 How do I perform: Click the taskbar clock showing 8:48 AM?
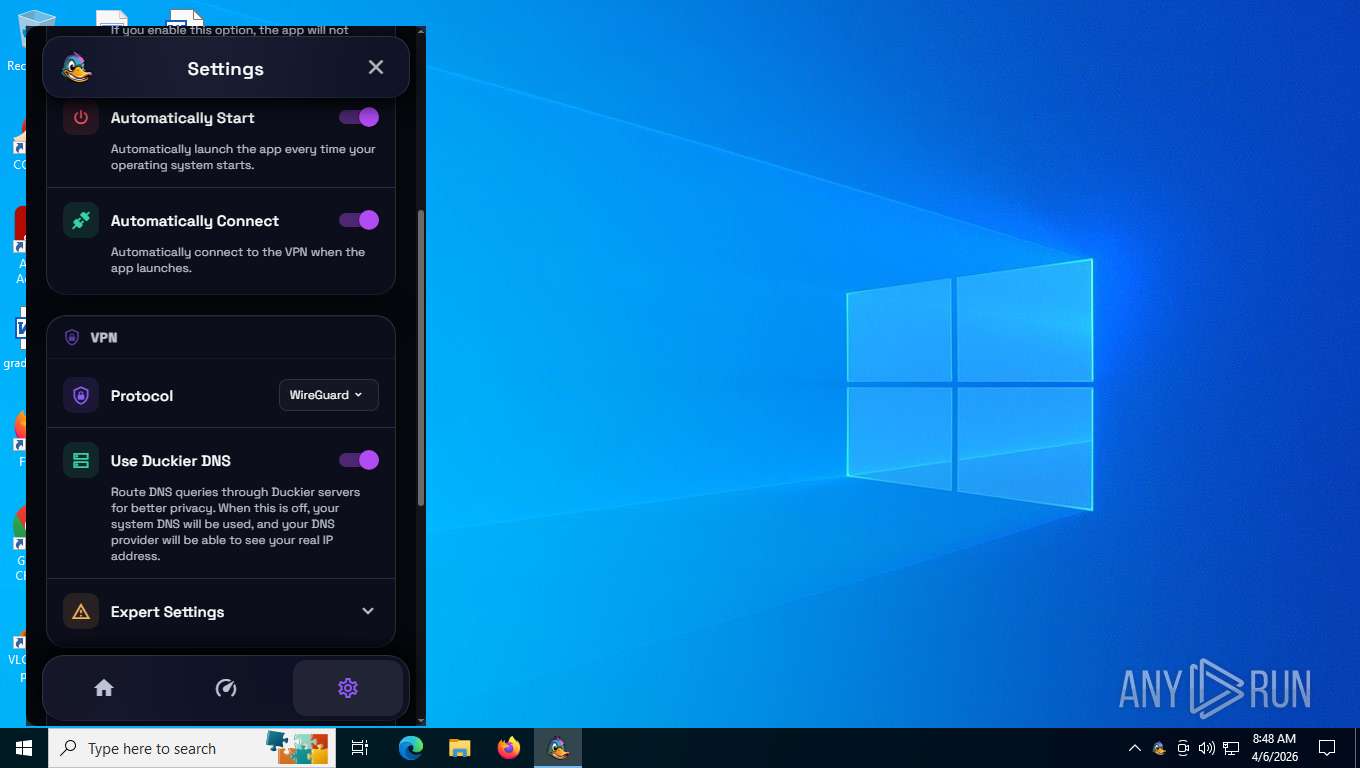1274,748
